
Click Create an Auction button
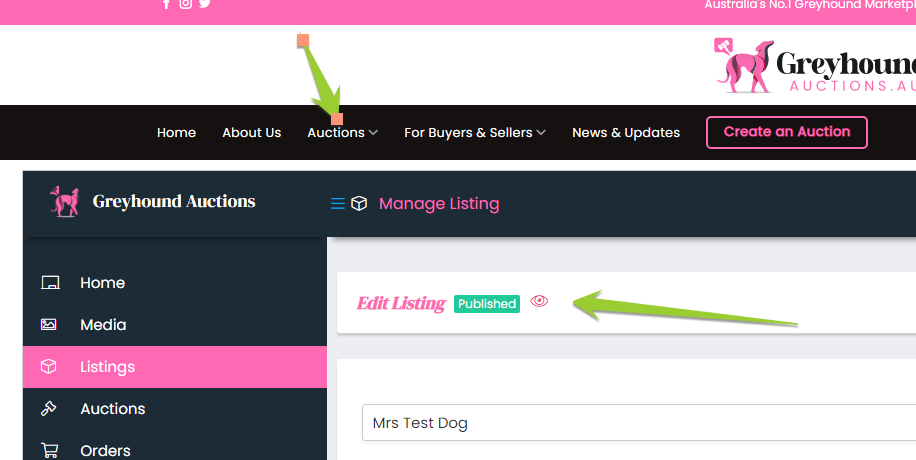(x=787, y=132)
